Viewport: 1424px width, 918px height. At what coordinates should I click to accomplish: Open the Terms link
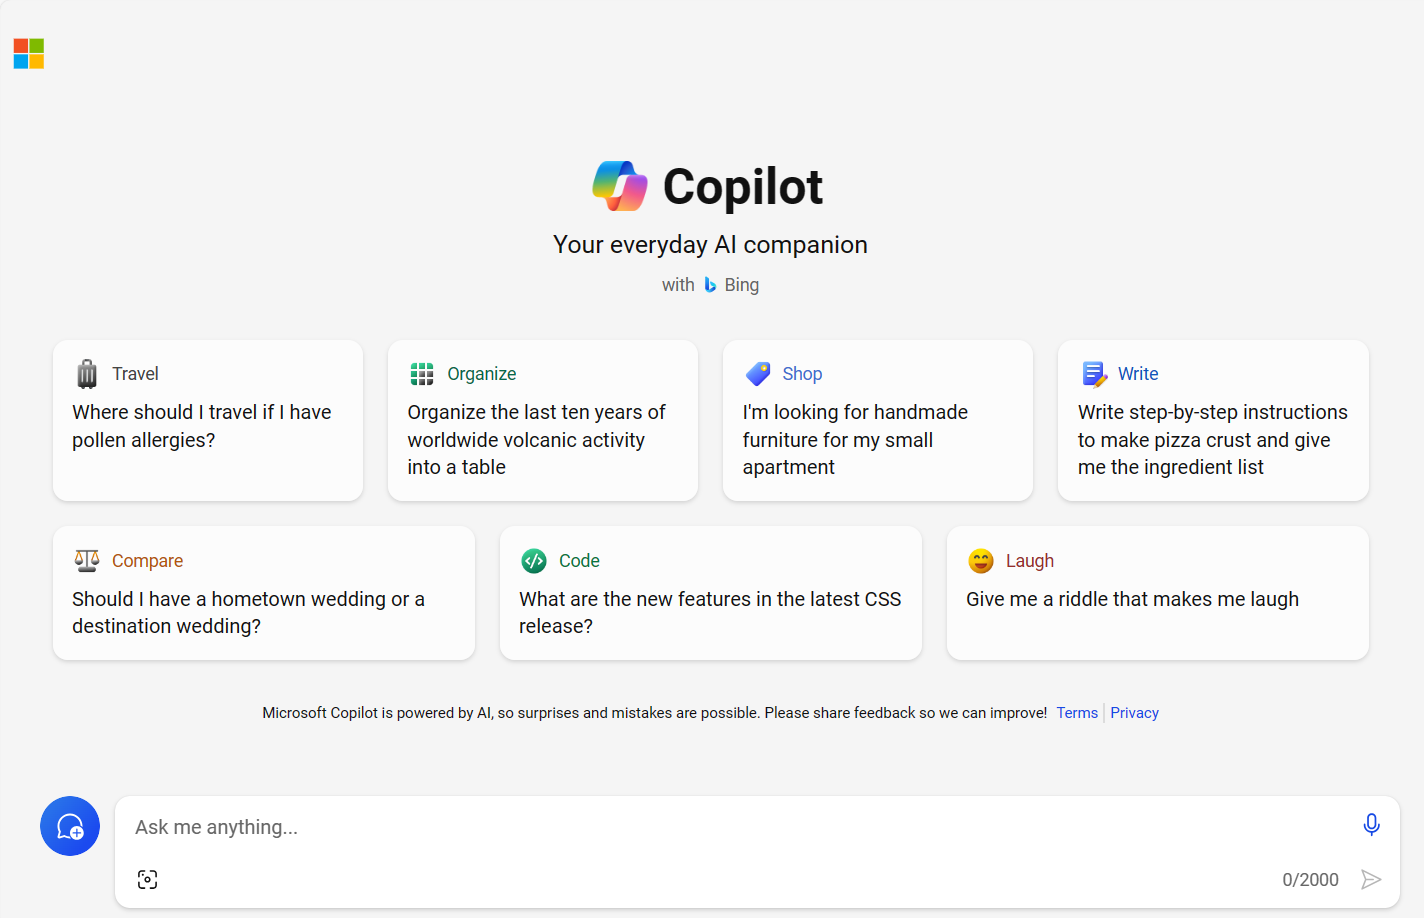[1077, 713]
